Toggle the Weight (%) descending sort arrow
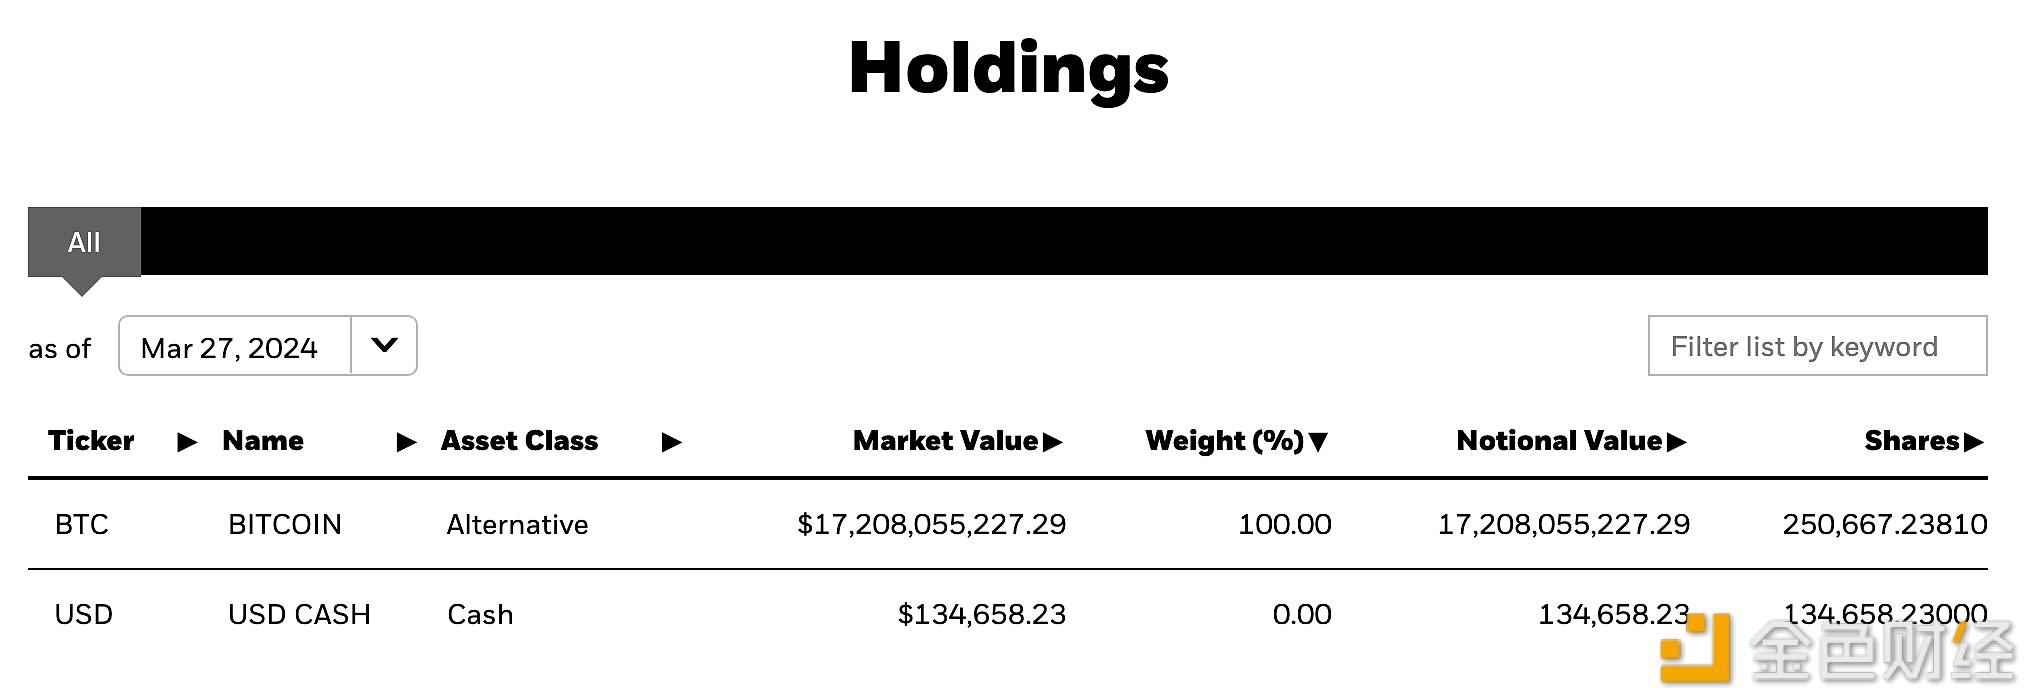 1318,442
